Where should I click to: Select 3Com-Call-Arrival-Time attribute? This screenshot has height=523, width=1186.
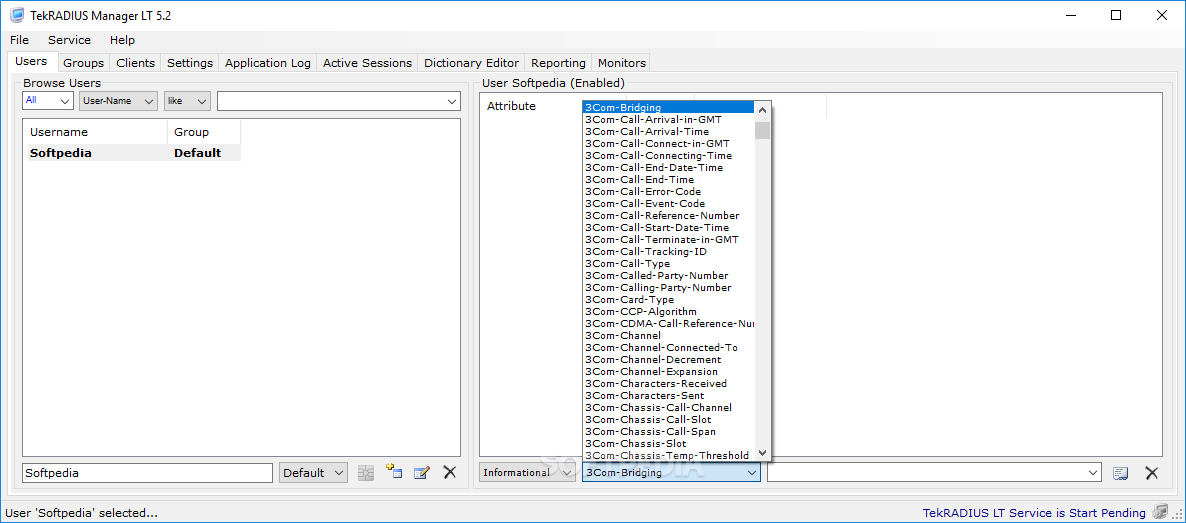pyautogui.click(x=669, y=132)
